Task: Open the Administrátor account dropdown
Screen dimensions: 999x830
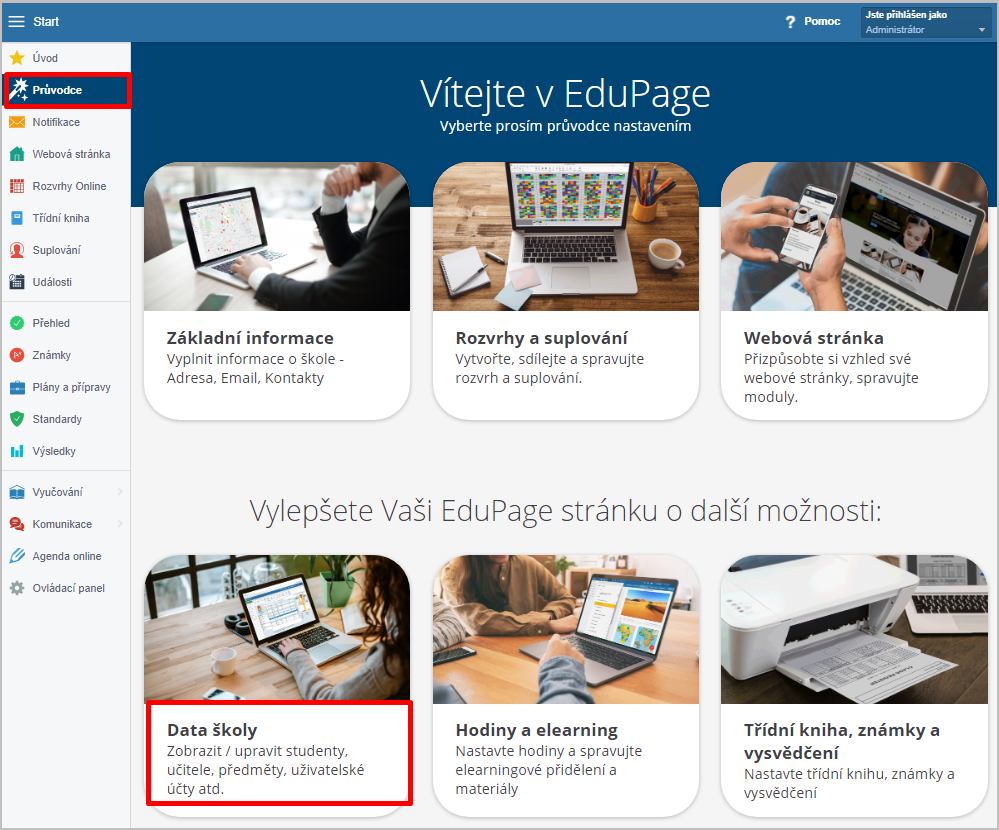Action: click(926, 22)
